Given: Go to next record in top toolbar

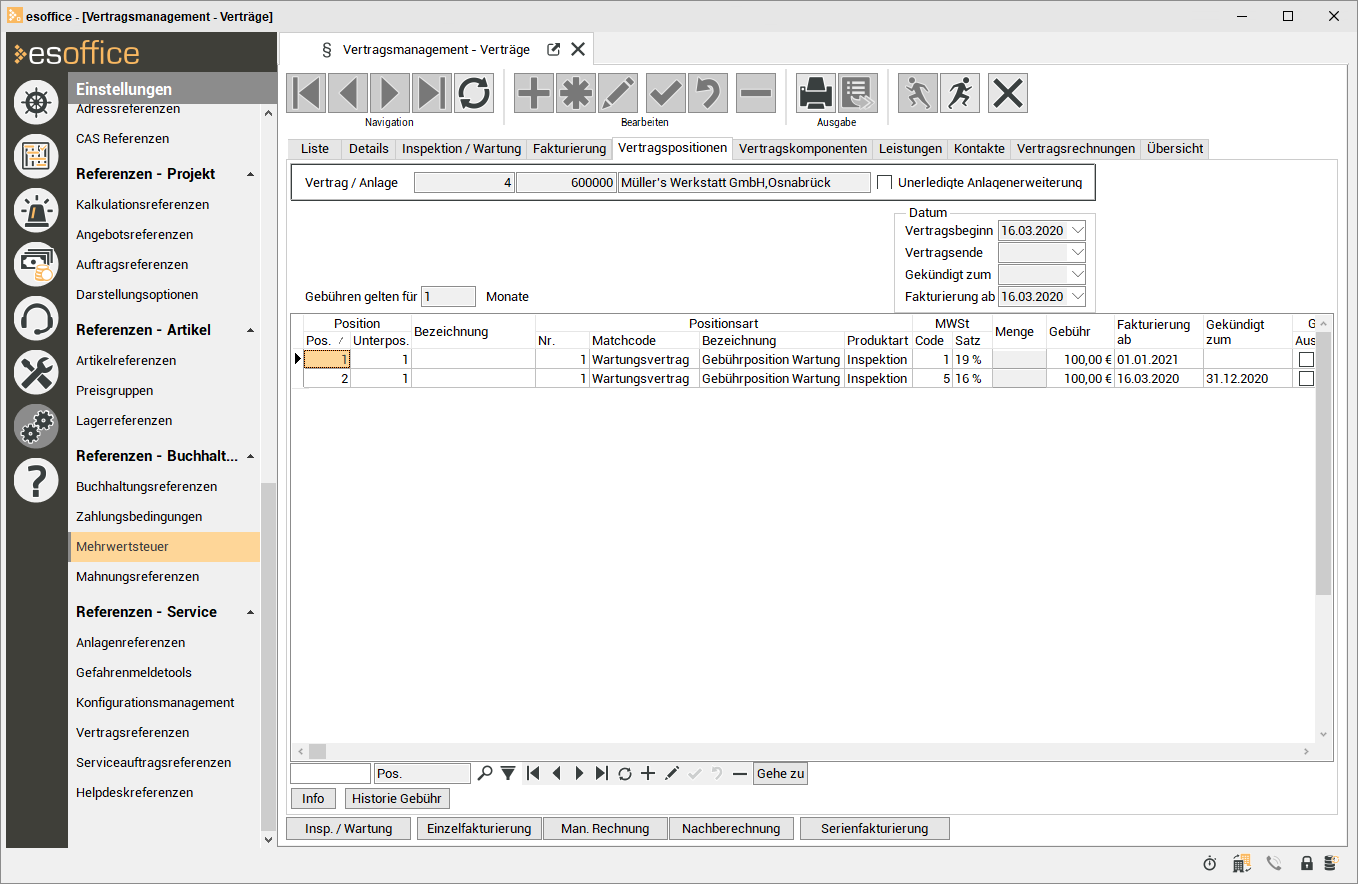Looking at the screenshot, I should tap(391, 93).
